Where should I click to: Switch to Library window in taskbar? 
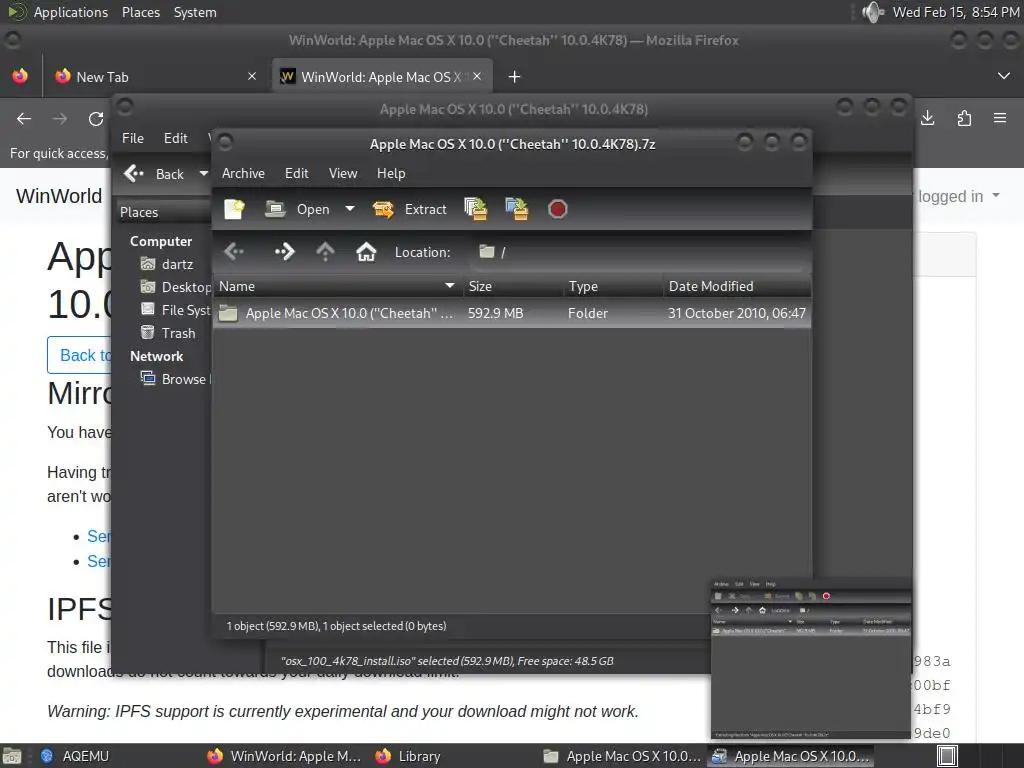pyautogui.click(x=408, y=756)
